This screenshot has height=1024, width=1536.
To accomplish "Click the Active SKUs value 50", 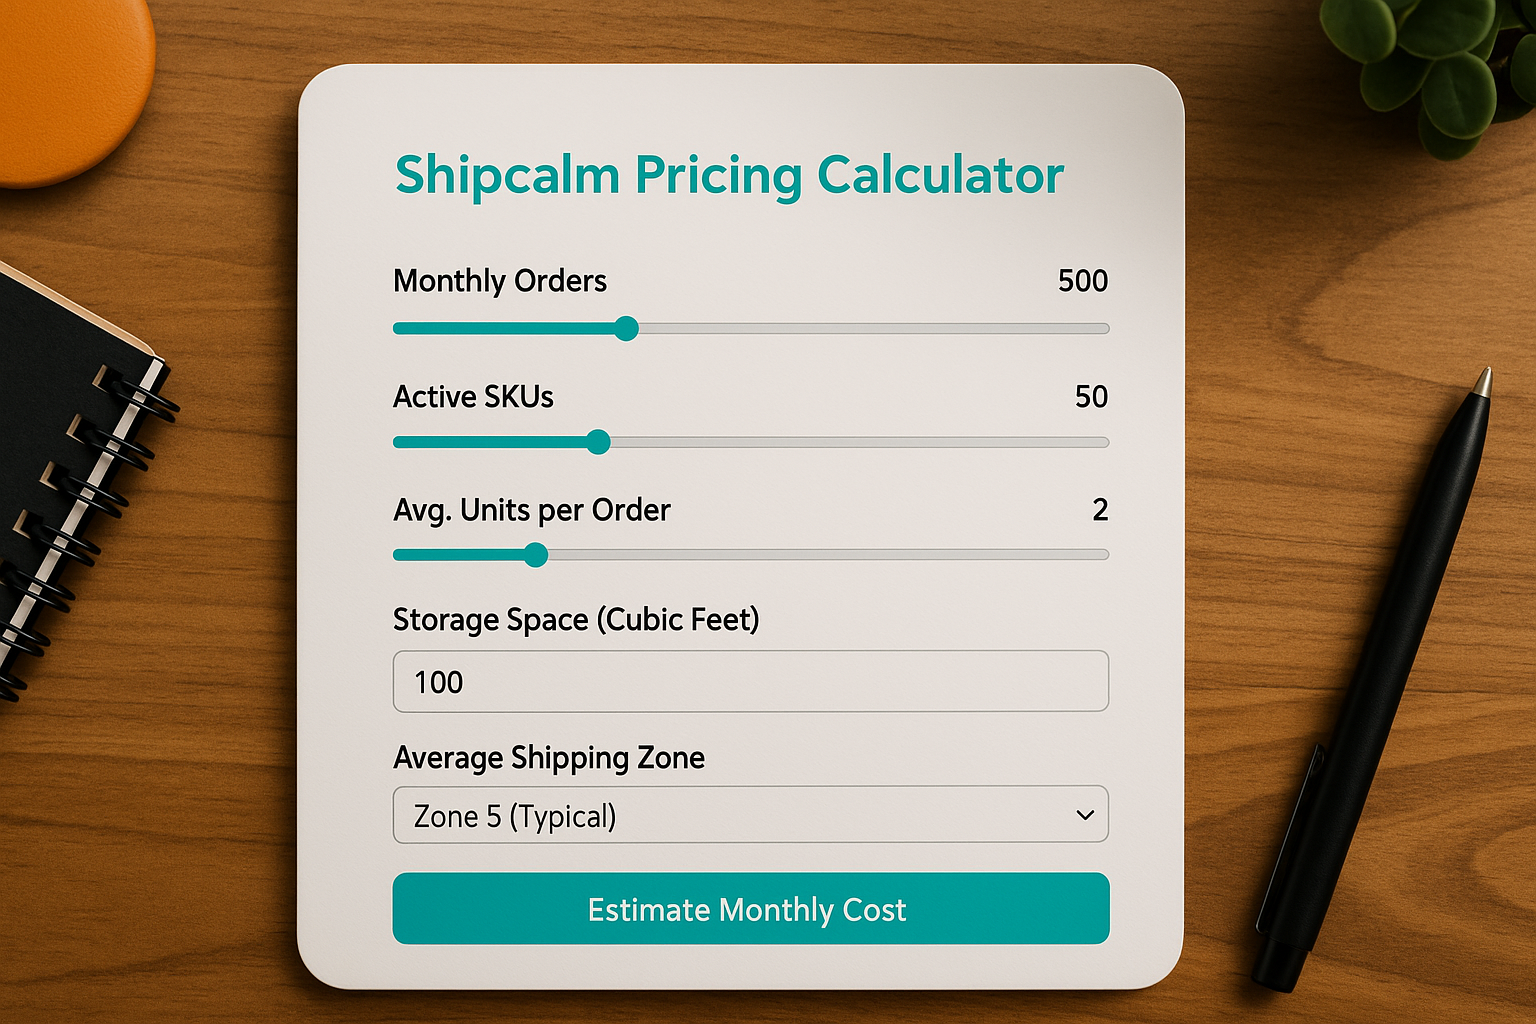I will coord(1091,397).
